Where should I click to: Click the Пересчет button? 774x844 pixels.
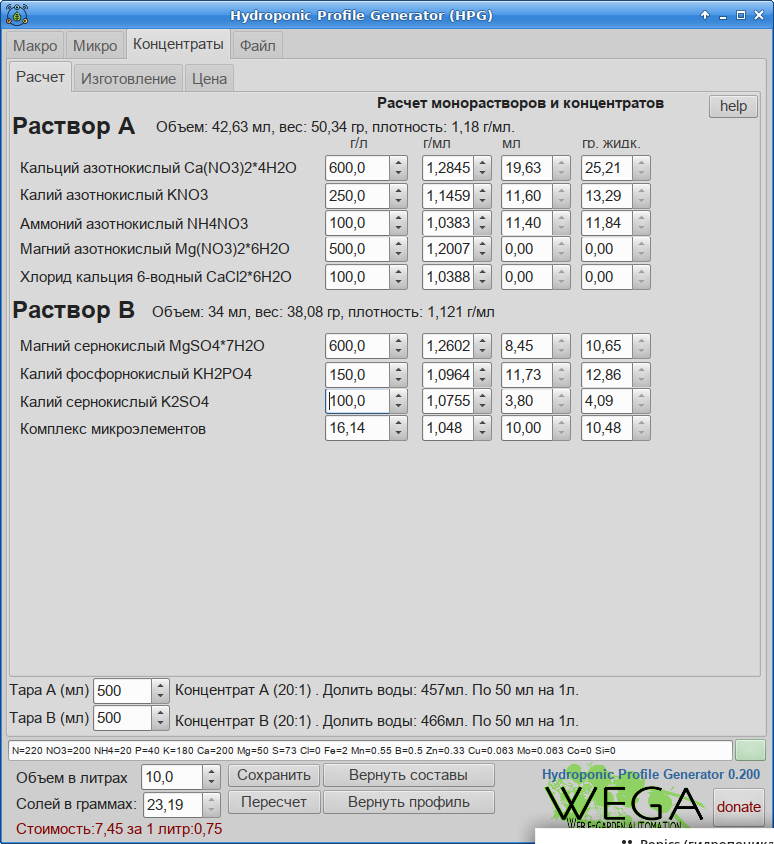point(274,802)
